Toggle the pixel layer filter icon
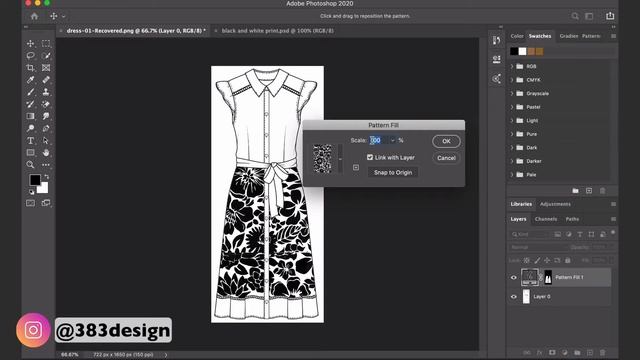640x360 pixels. 558,234
